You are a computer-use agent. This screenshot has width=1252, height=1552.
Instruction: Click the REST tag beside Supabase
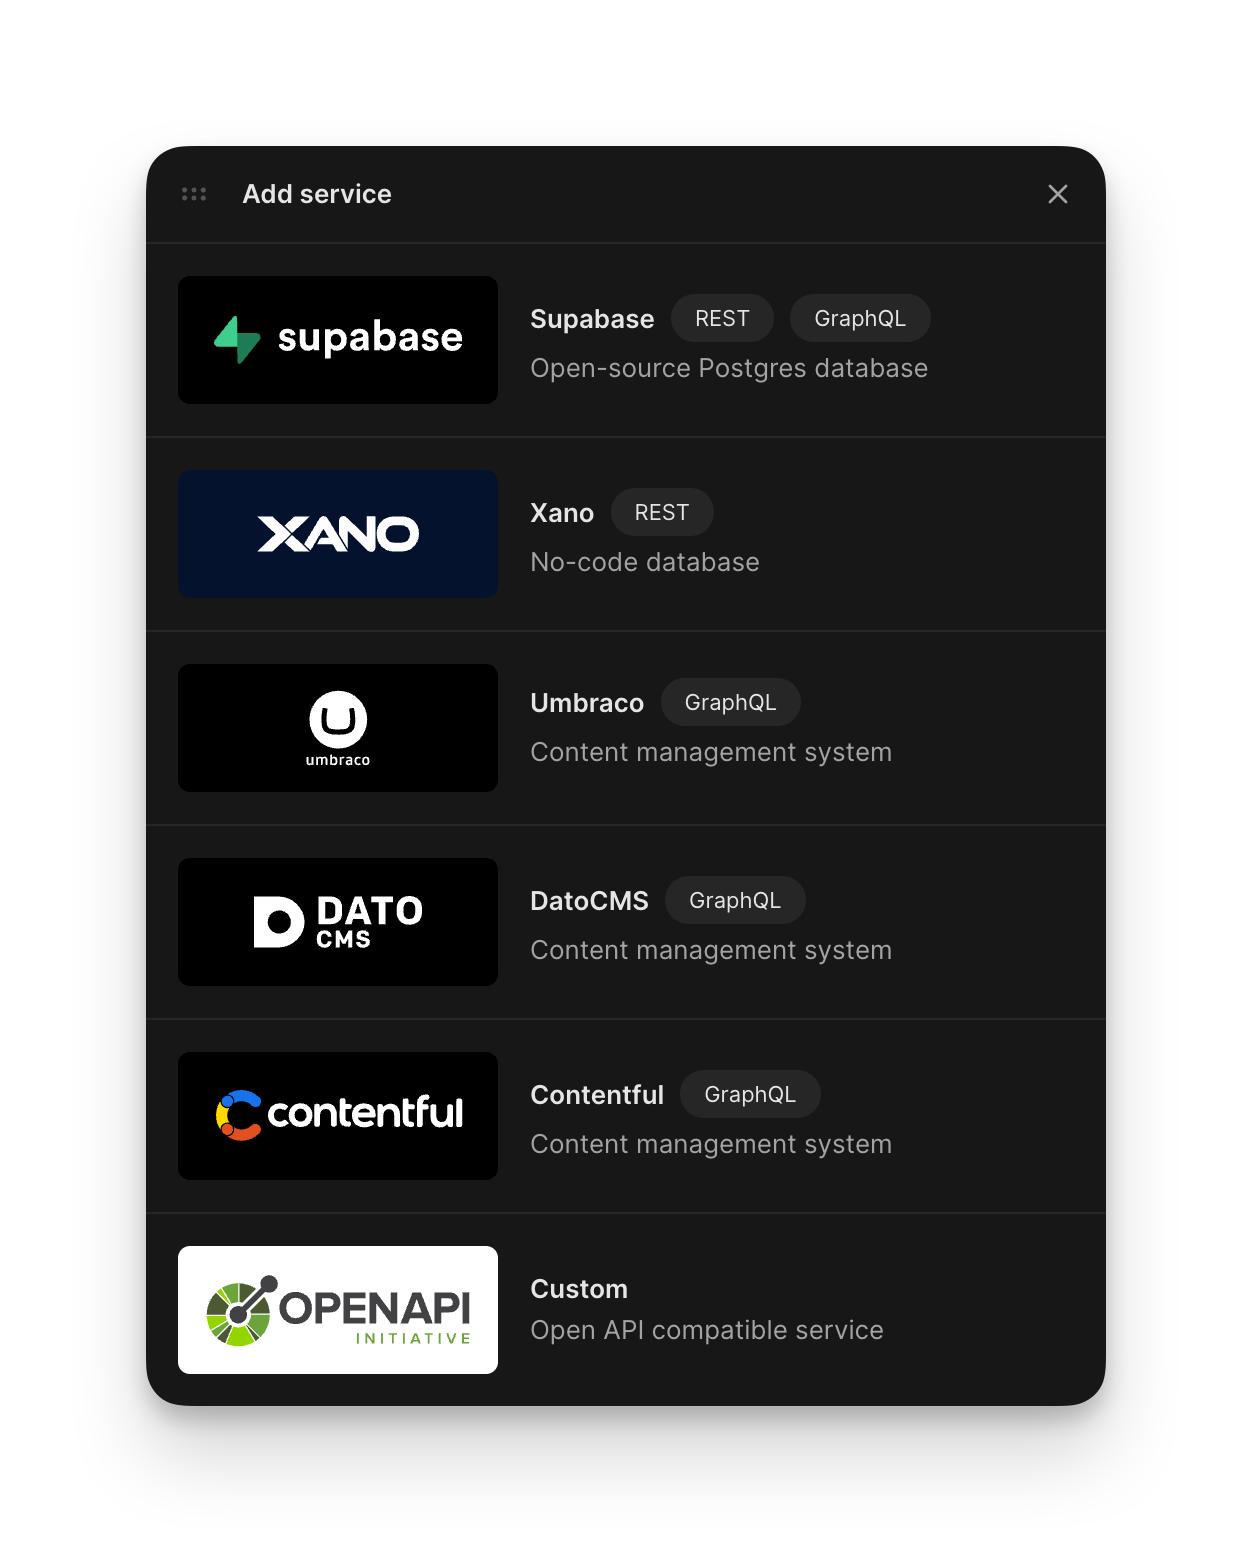(722, 318)
